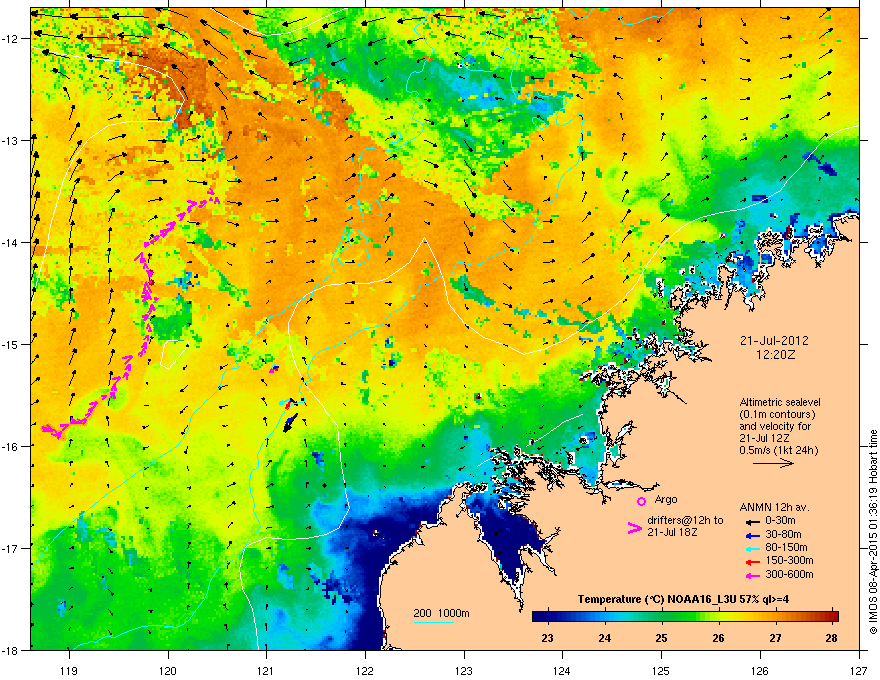Click the time label 12:20Z
The width and height of the screenshot is (880, 680).
click(774, 355)
